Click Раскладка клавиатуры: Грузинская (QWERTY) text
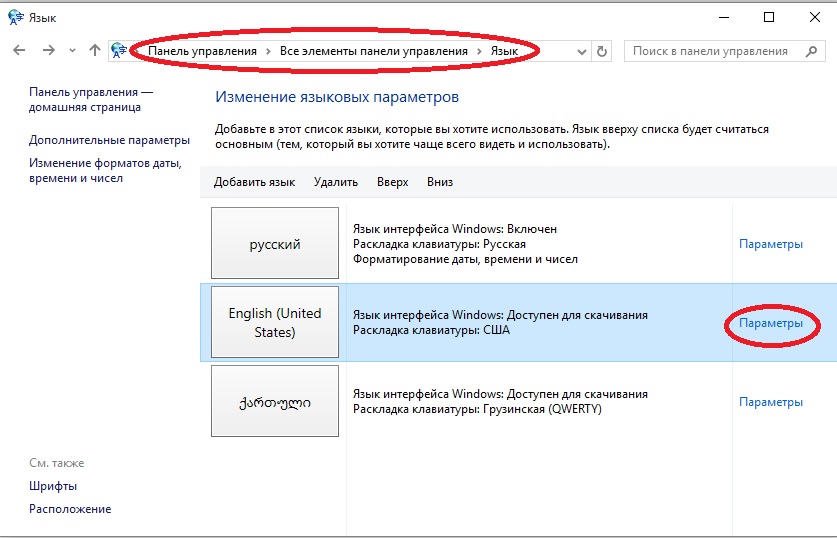The height and width of the screenshot is (538, 837). click(x=477, y=409)
